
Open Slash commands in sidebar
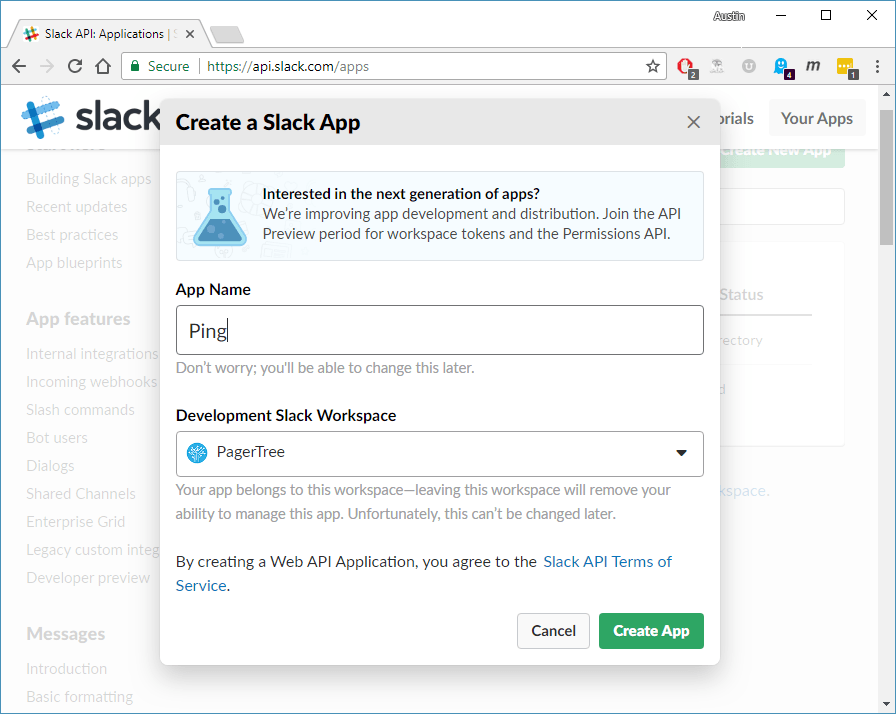[80, 410]
